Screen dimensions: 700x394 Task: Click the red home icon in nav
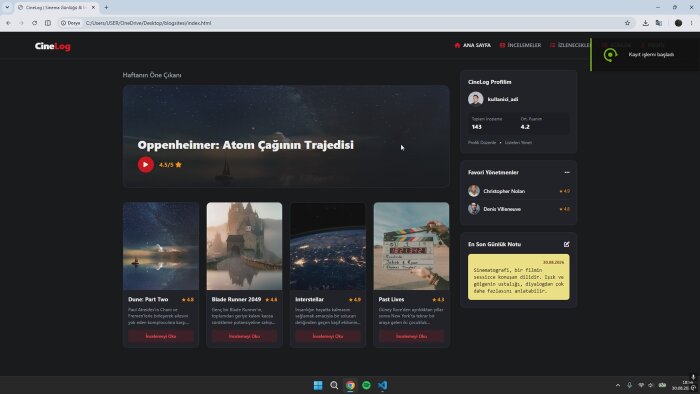point(457,45)
